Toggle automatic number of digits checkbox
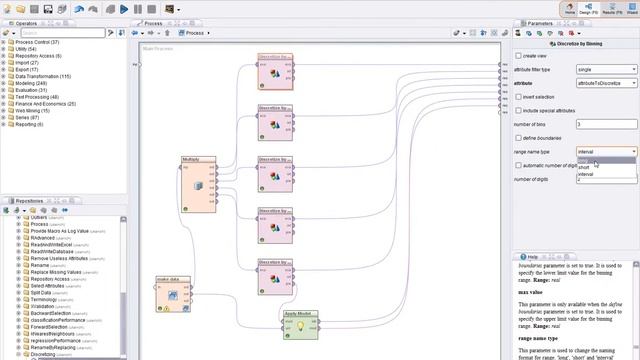The width and height of the screenshot is (640, 360). 518,165
